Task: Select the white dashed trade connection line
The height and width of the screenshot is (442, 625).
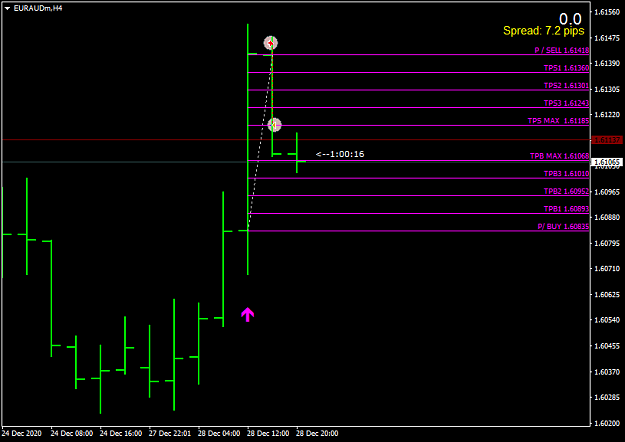Action: click(x=259, y=145)
